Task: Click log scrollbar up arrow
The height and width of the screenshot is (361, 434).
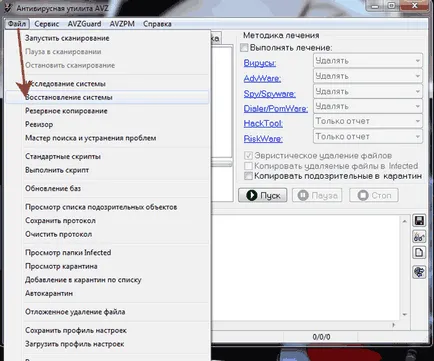Action: (x=404, y=221)
